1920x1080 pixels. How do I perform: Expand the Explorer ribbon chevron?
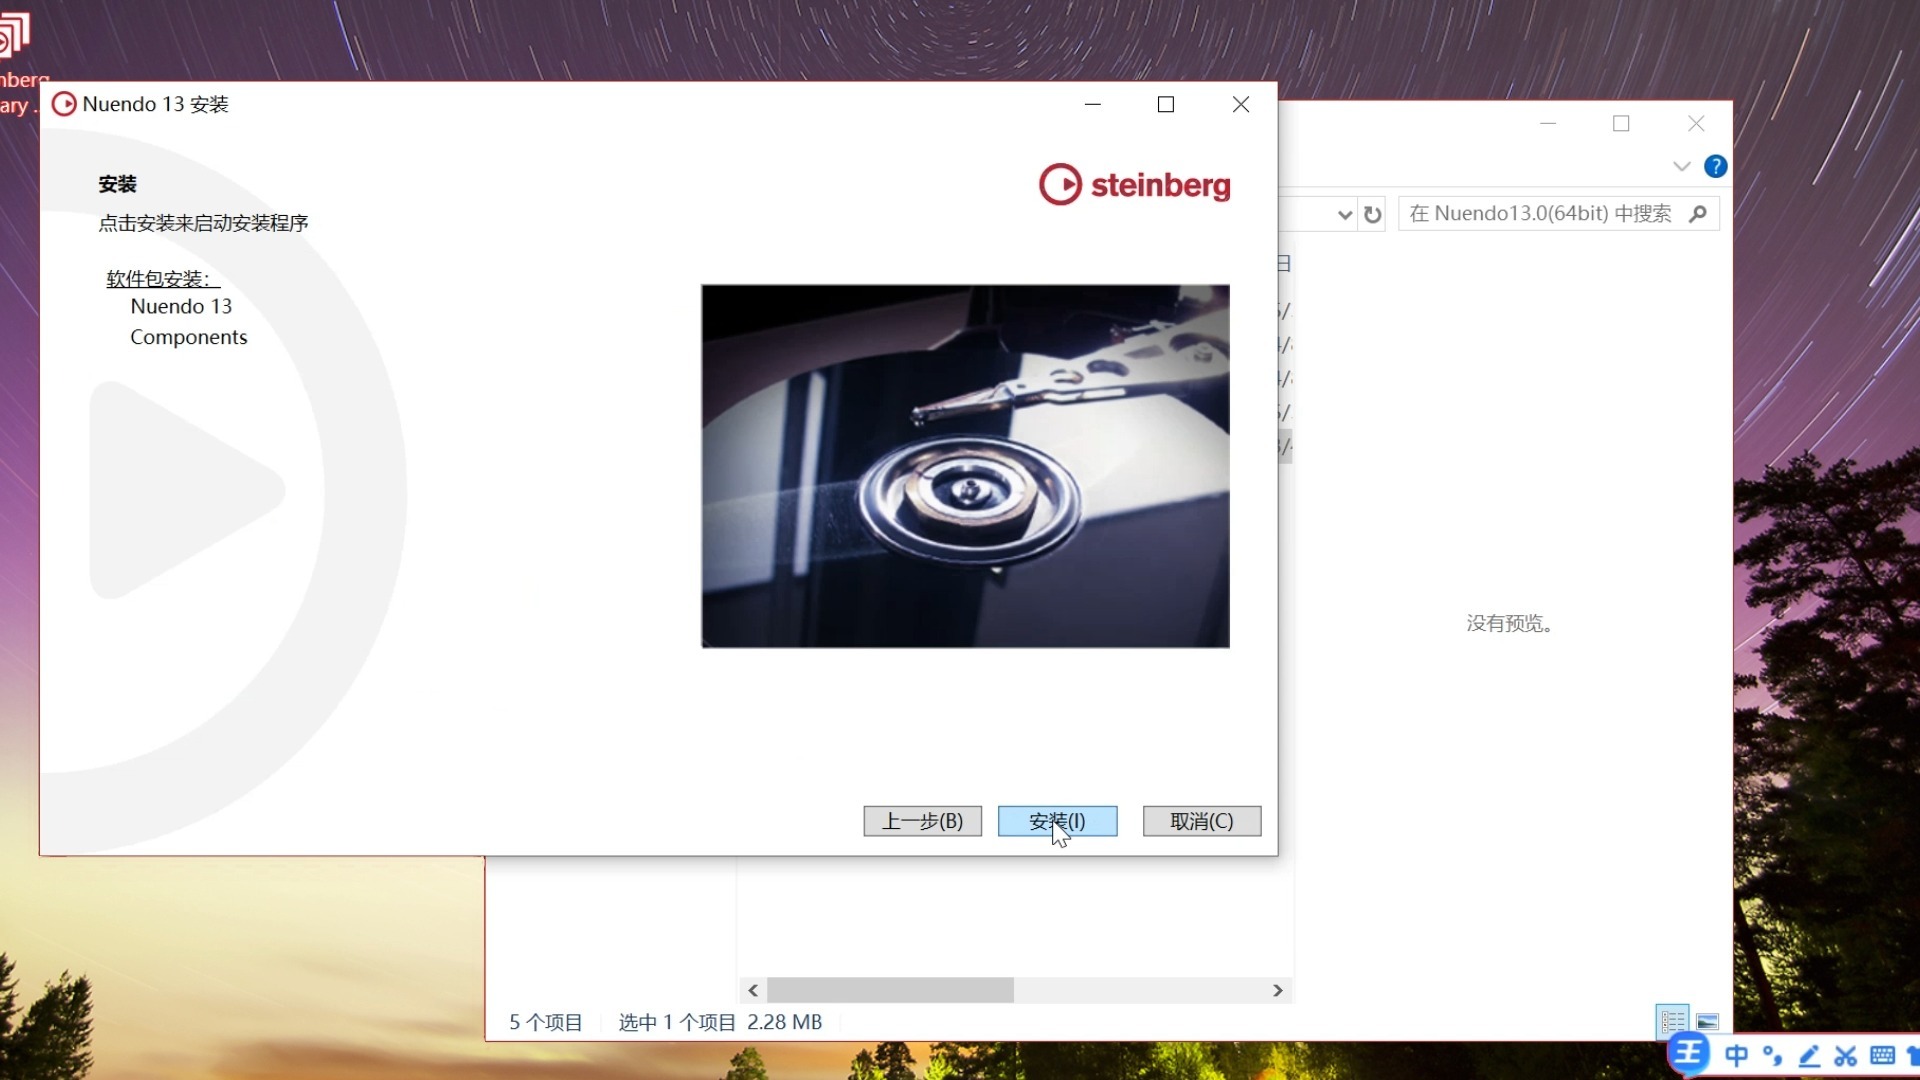click(x=1682, y=166)
